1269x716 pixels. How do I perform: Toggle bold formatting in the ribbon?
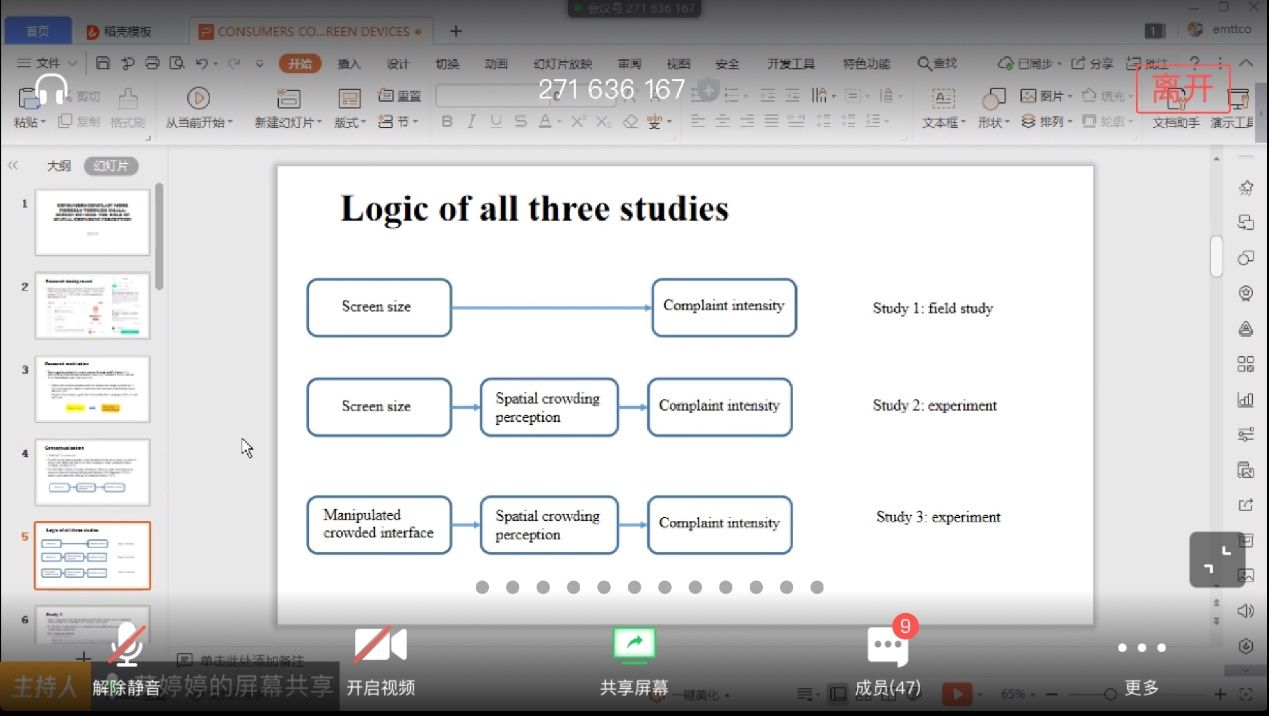(447, 122)
